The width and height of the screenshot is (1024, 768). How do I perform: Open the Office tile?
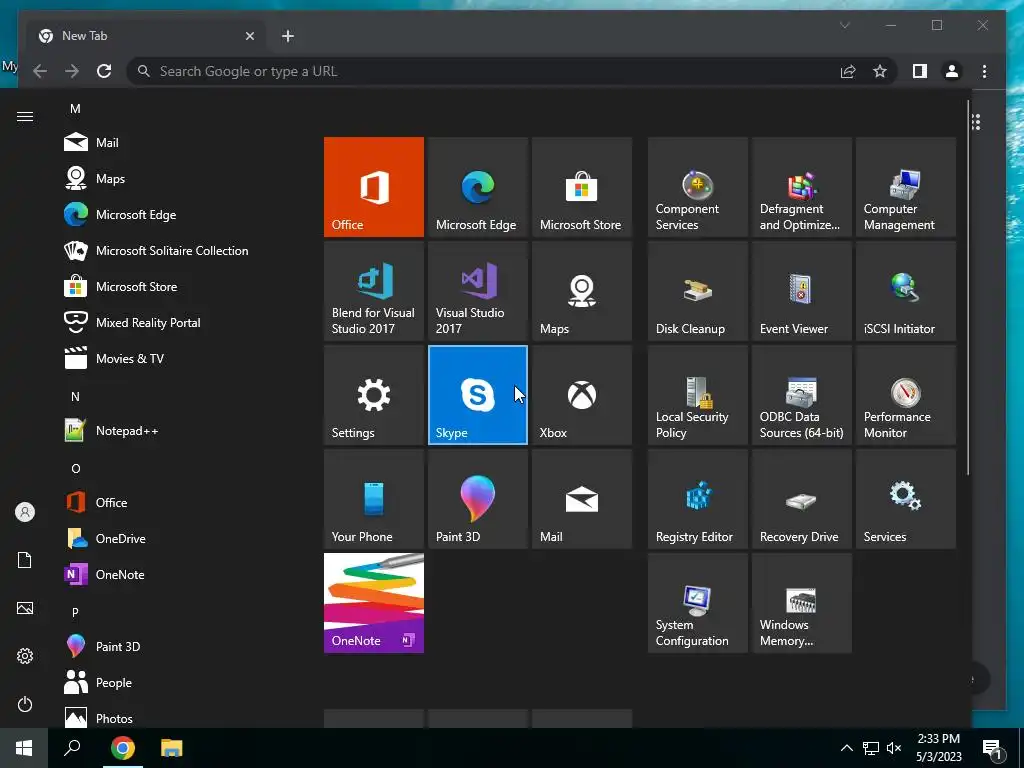(374, 187)
